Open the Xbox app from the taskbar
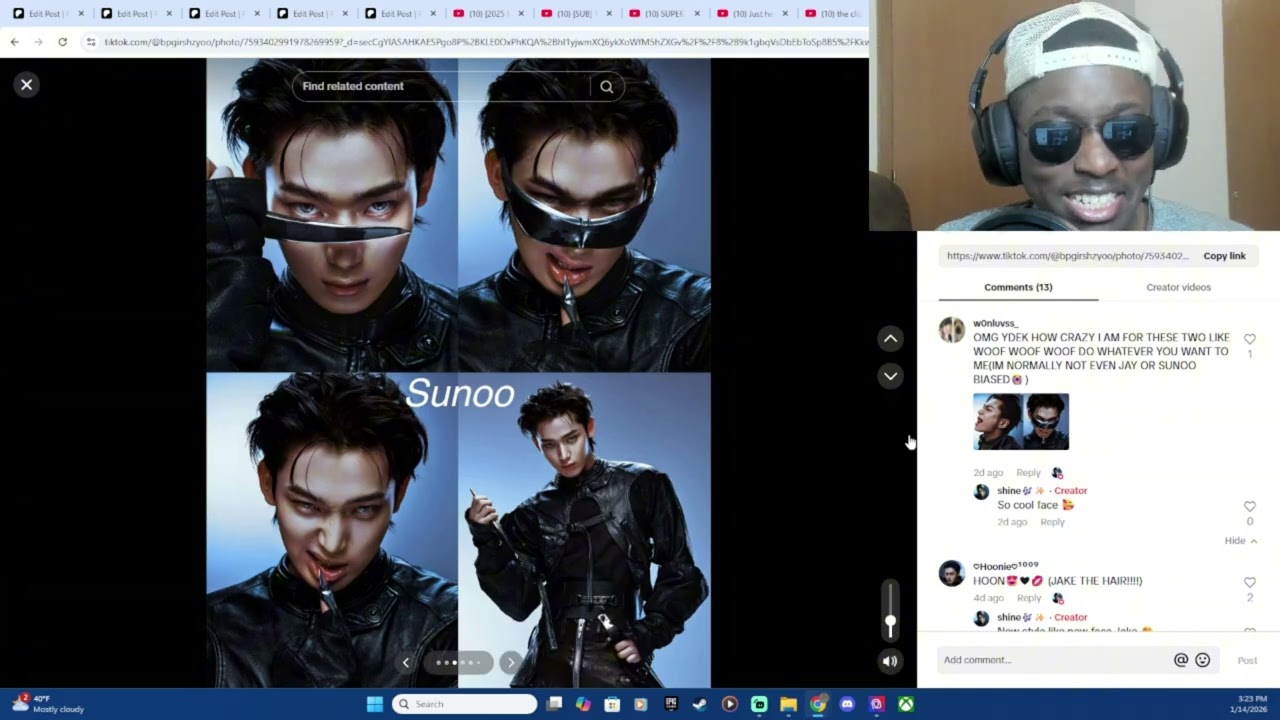1280x720 pixels. click(x=905, y=704)
